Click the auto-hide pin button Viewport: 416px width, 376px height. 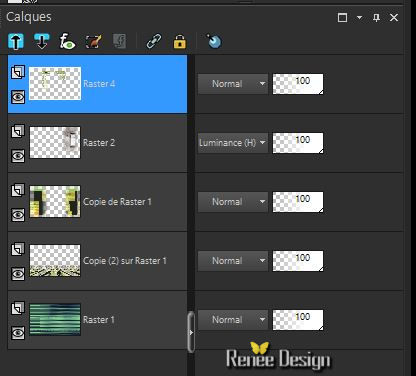(376, 17)
